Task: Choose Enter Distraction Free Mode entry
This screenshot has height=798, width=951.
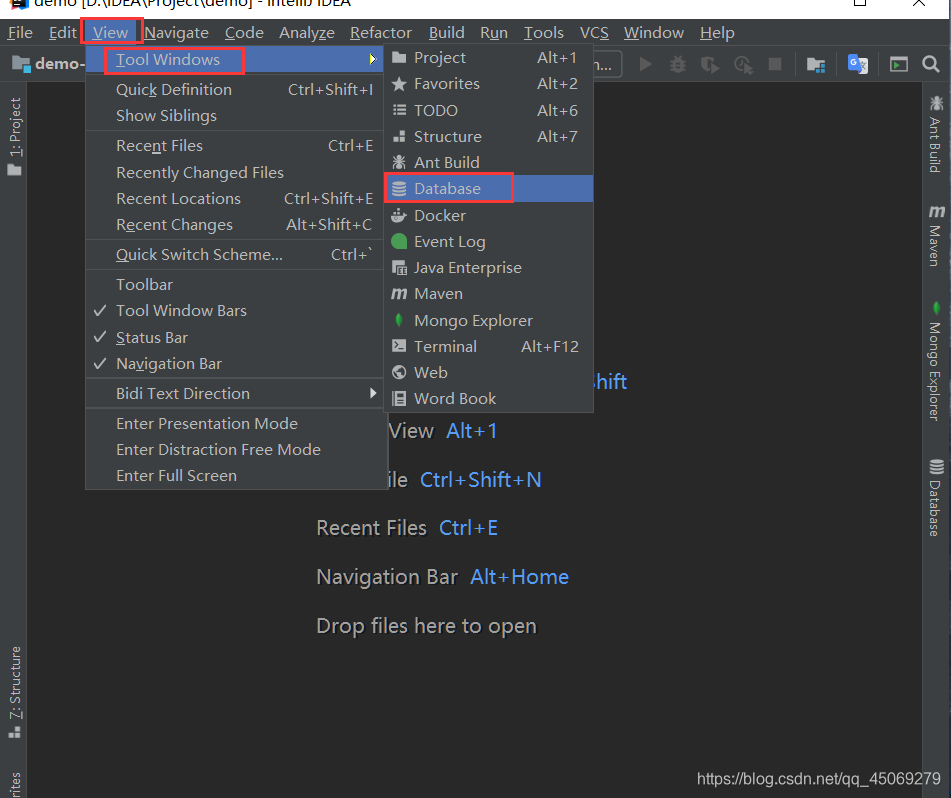Action: (235, 449)
